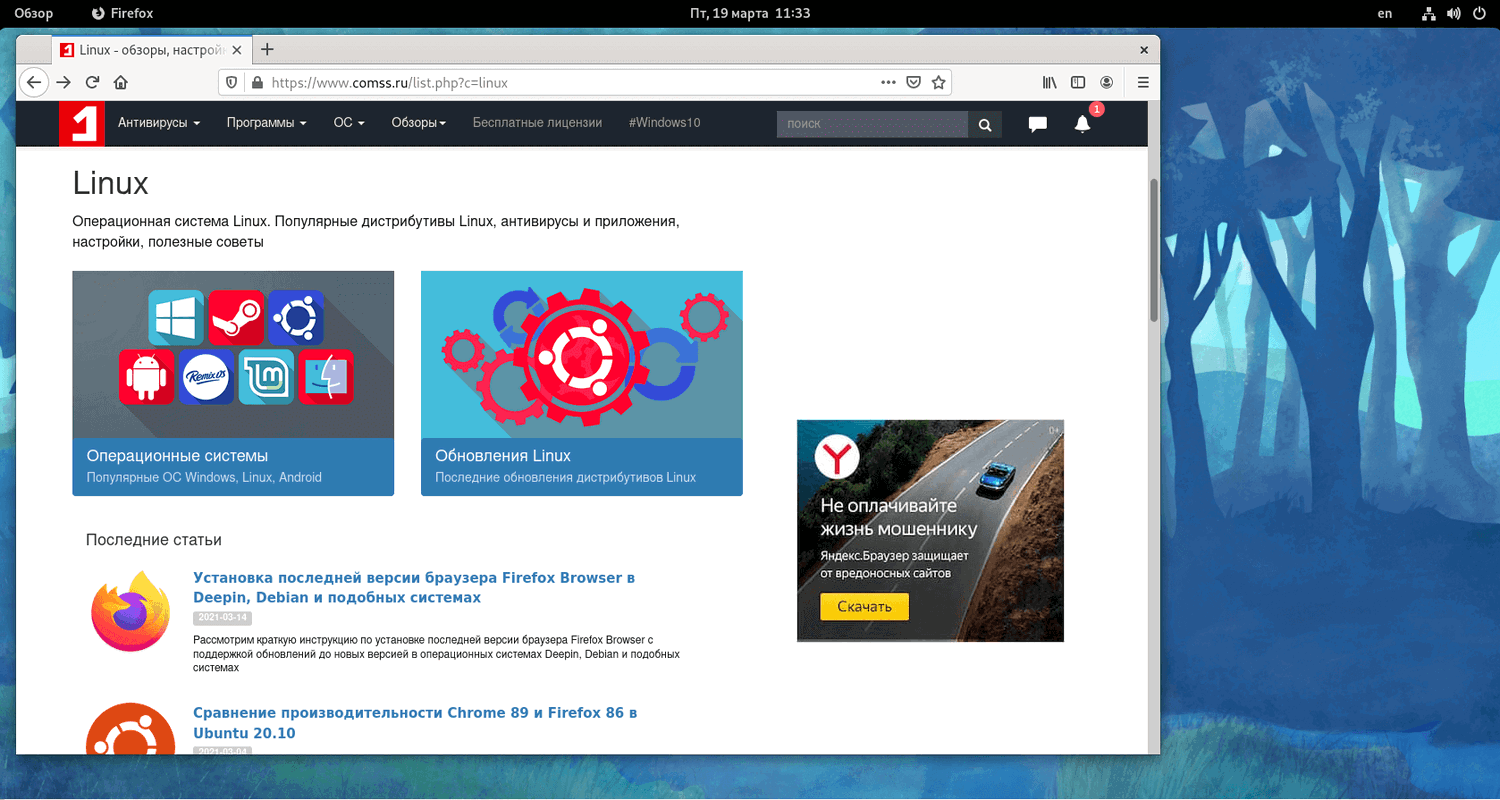This screenshot has width=1500, height=800.
Task: Open notifications bell
Action: [1082, 124]
